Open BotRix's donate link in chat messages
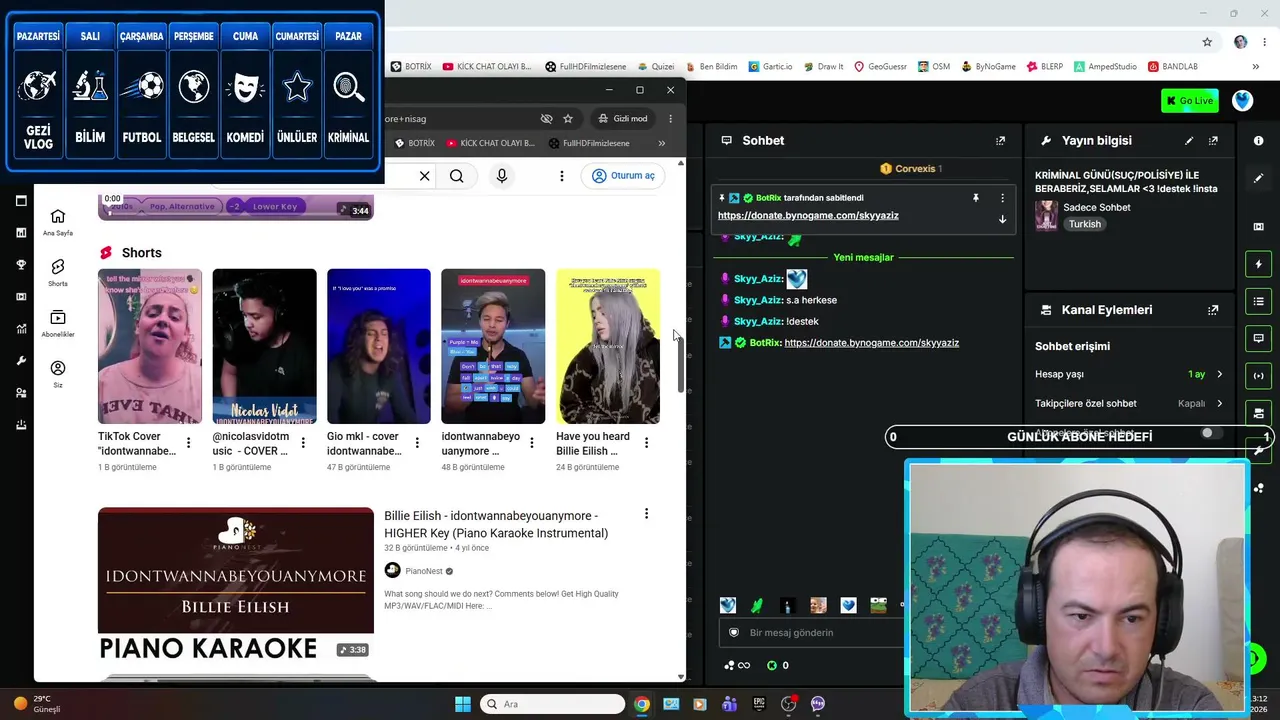The width and height of the screenshot is (1280, 720). tap(872, 343)
